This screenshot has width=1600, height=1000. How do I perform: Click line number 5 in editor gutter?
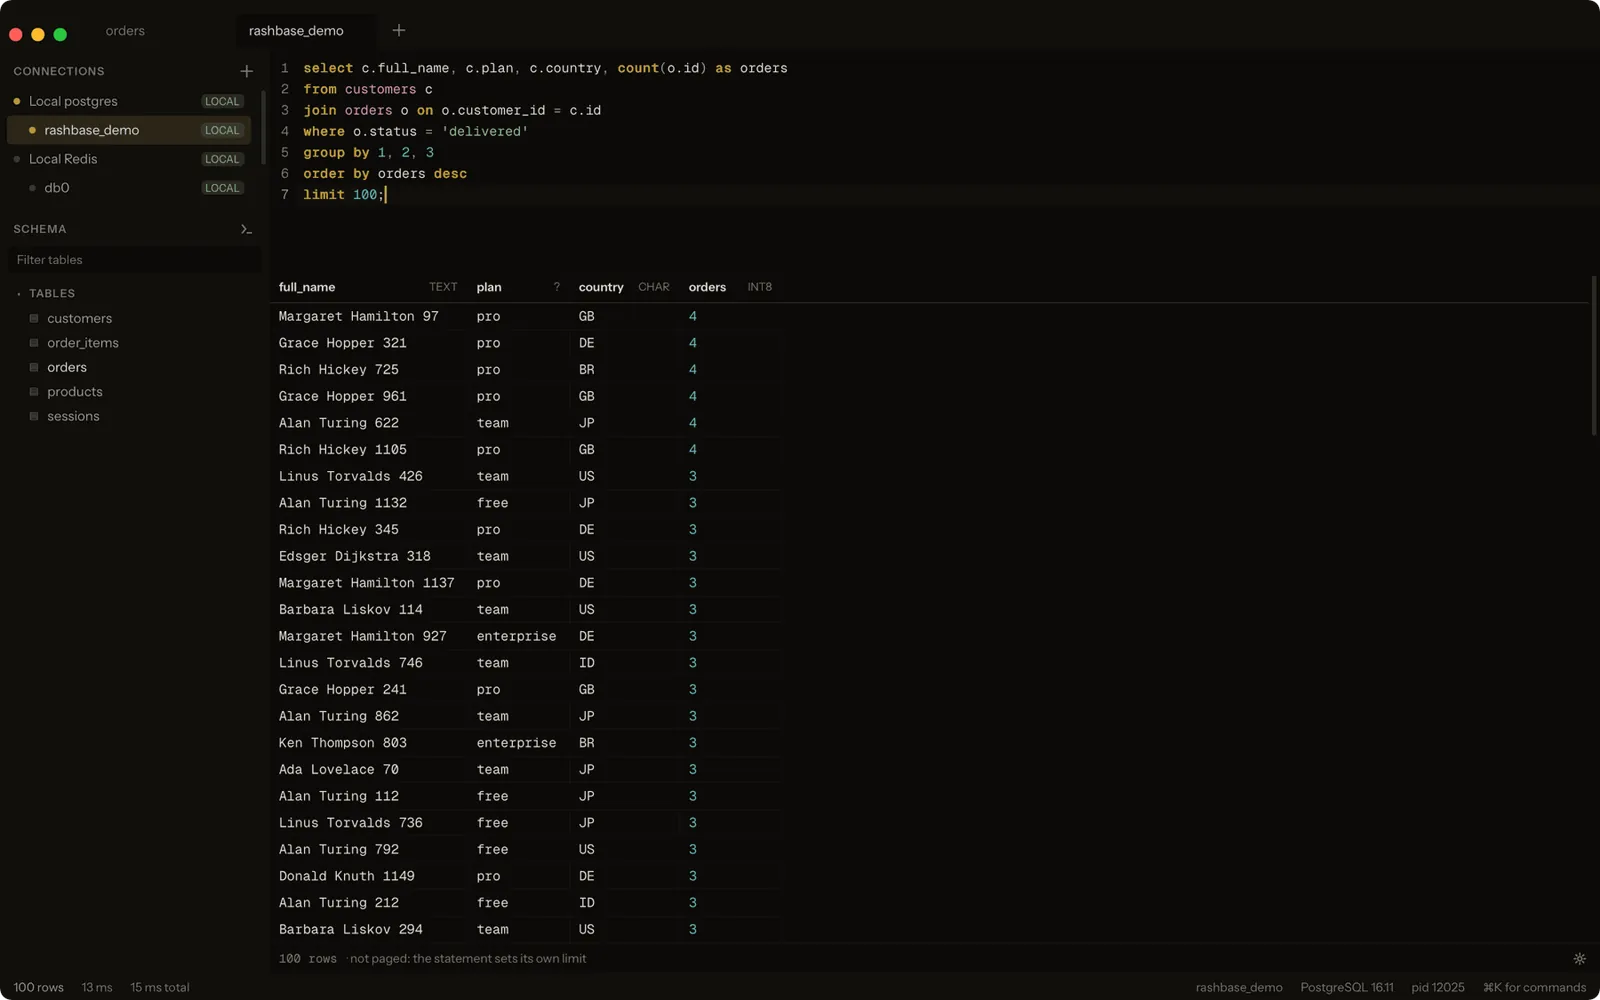(285, 152)
